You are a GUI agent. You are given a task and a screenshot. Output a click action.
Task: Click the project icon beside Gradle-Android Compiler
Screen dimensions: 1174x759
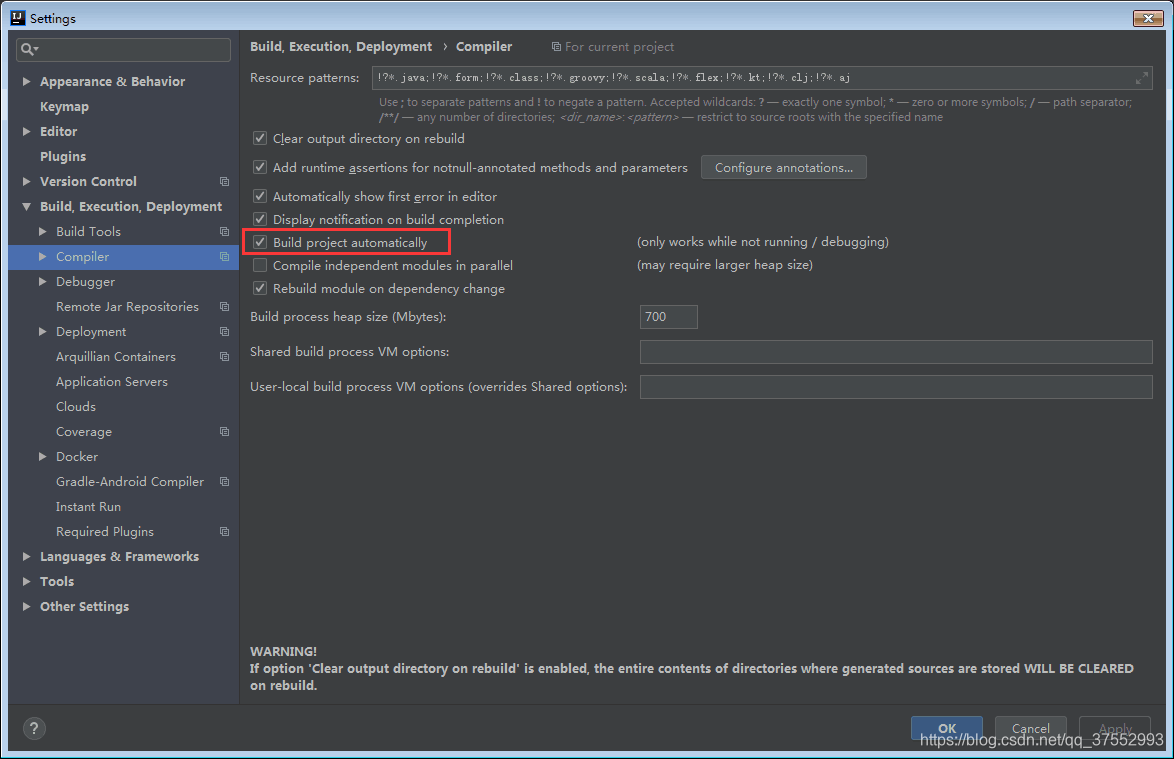pyautogui.click(x=224, y=482)
